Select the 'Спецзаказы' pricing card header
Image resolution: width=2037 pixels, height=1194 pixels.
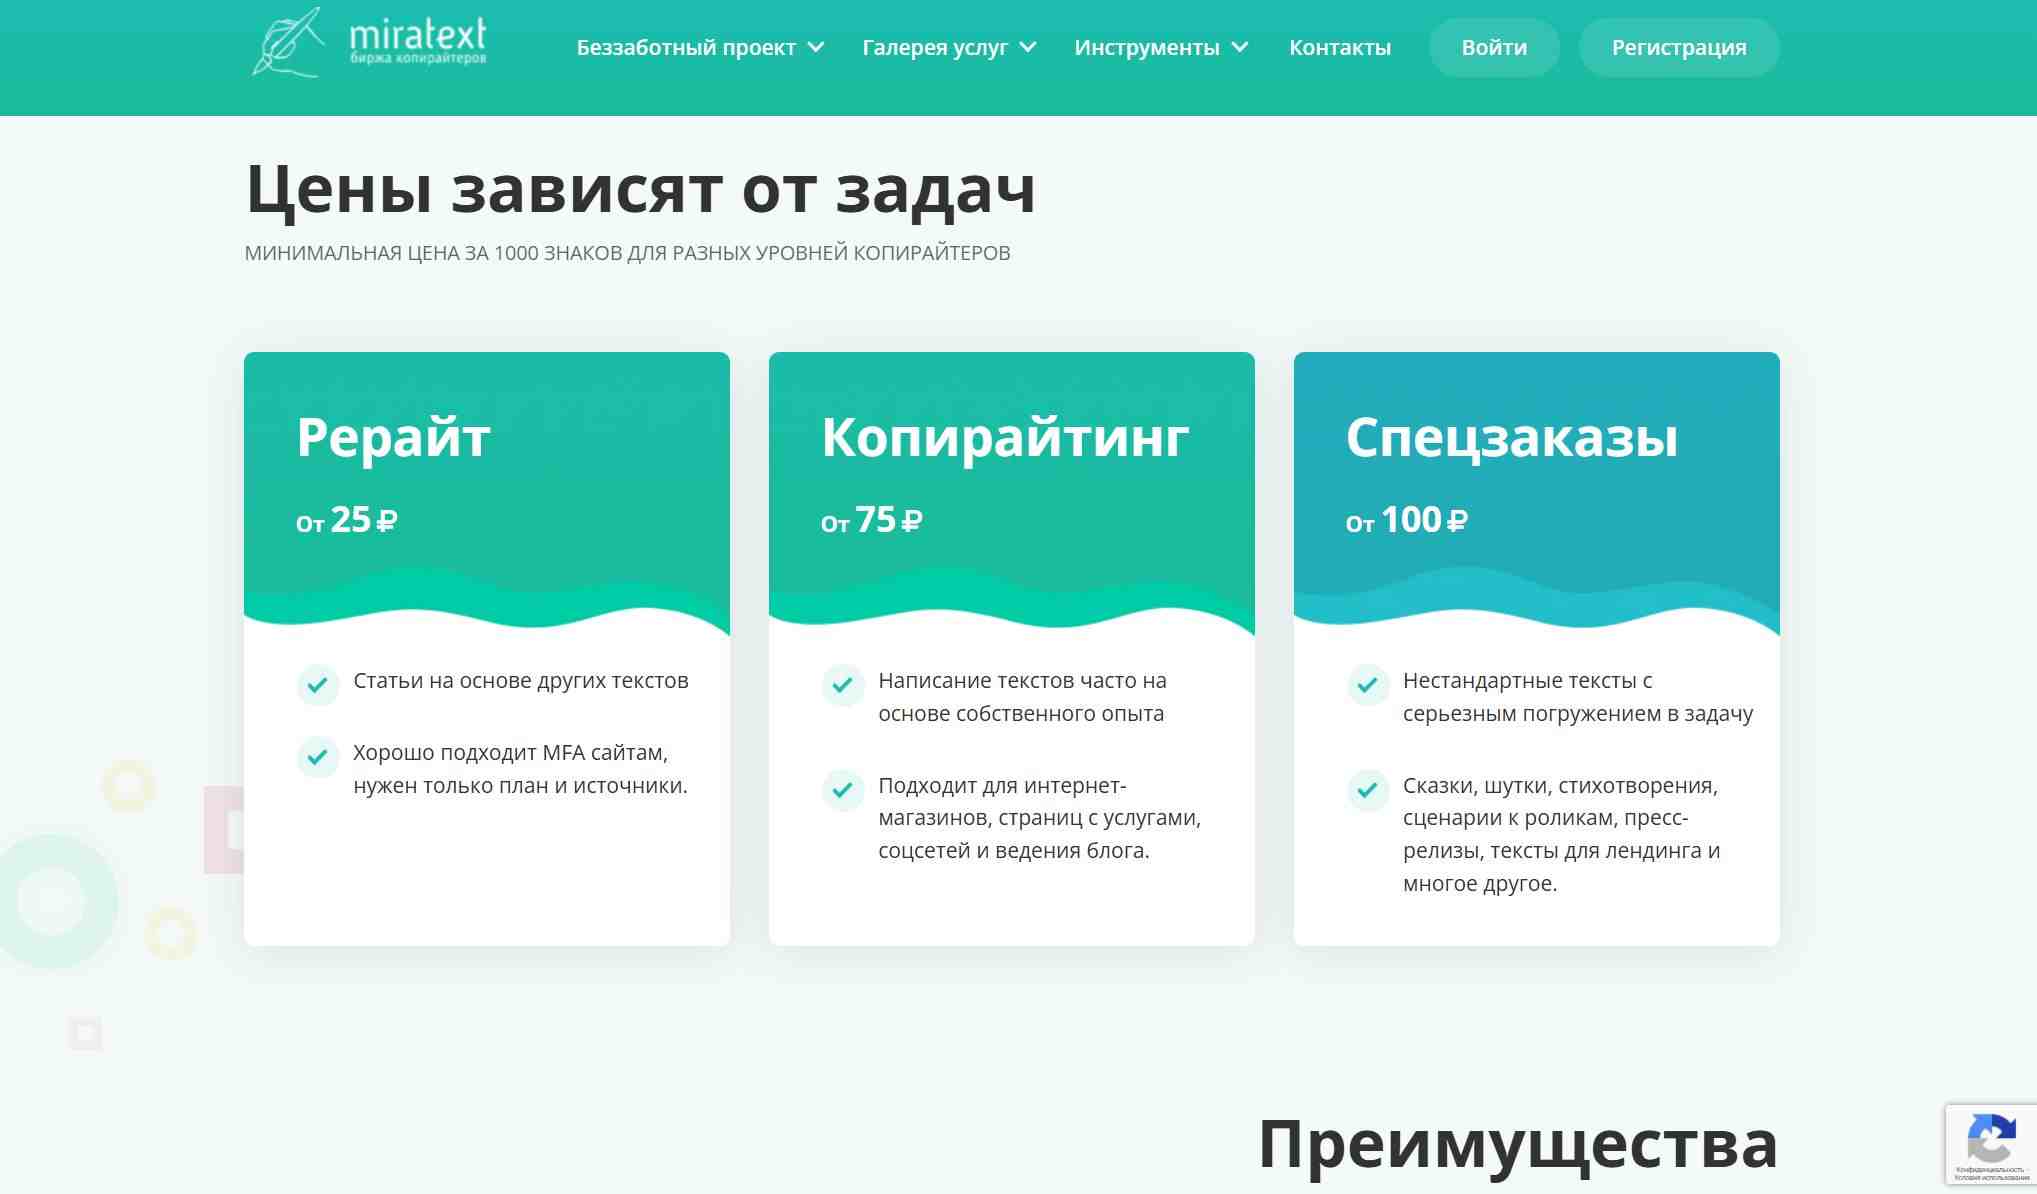(x=1511, y=438)
